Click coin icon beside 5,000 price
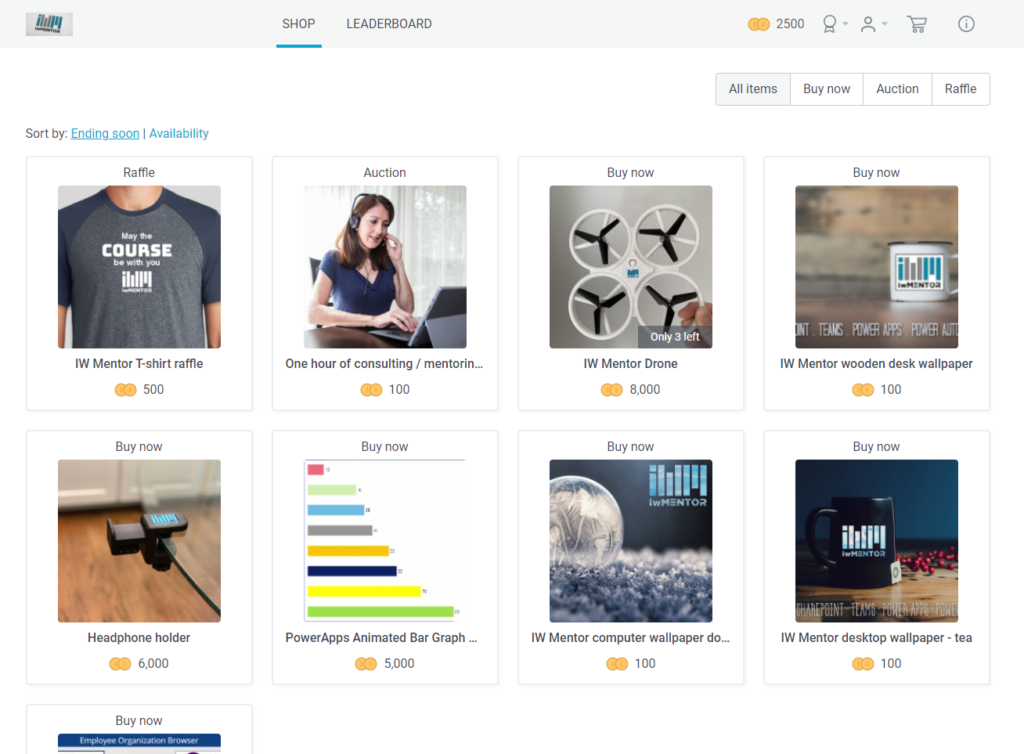 [366, 664]
